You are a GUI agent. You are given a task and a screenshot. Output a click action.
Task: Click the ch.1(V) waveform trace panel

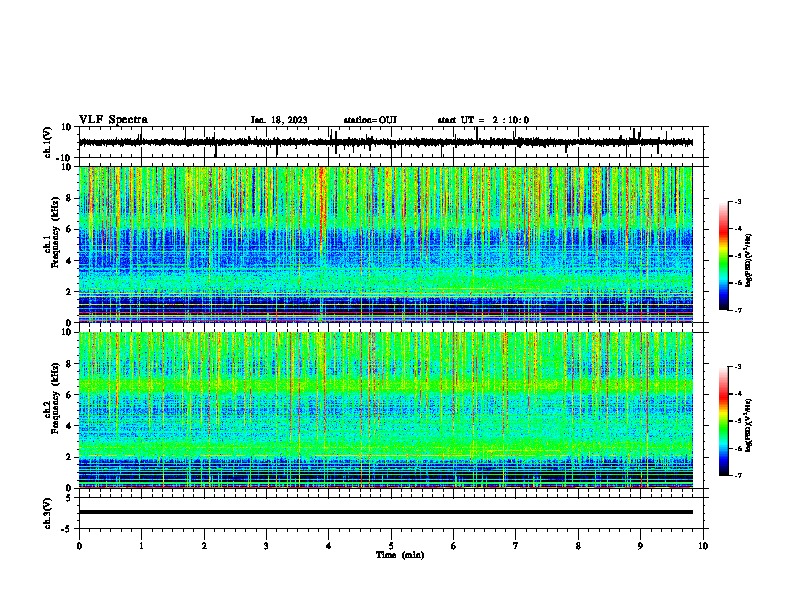click(x=391, y=142)
